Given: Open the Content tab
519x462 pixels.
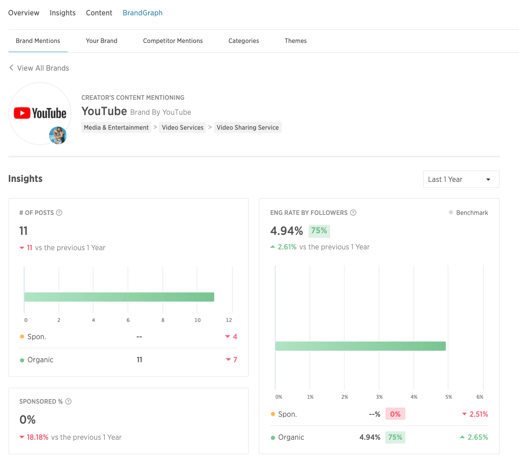Looking at the screenshot, I should click(99, 13).
